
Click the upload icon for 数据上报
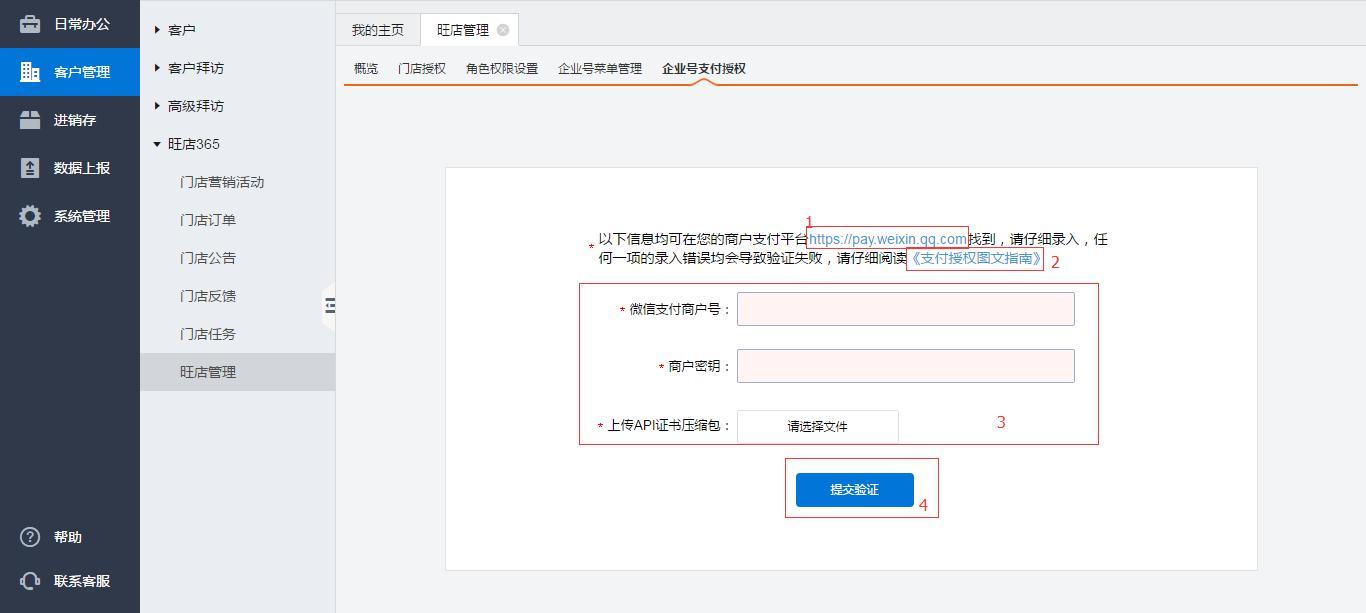click(30, 168)
